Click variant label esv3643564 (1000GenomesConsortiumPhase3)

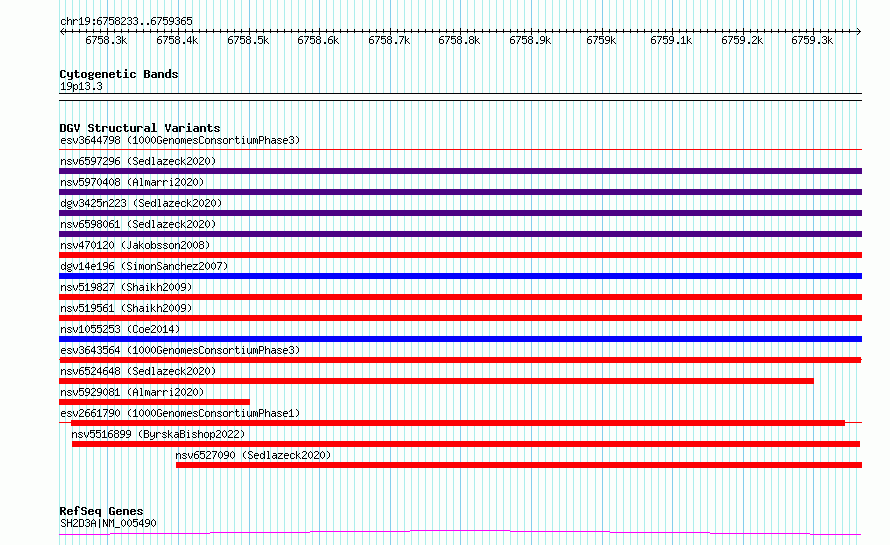click(x=180, y=350)
